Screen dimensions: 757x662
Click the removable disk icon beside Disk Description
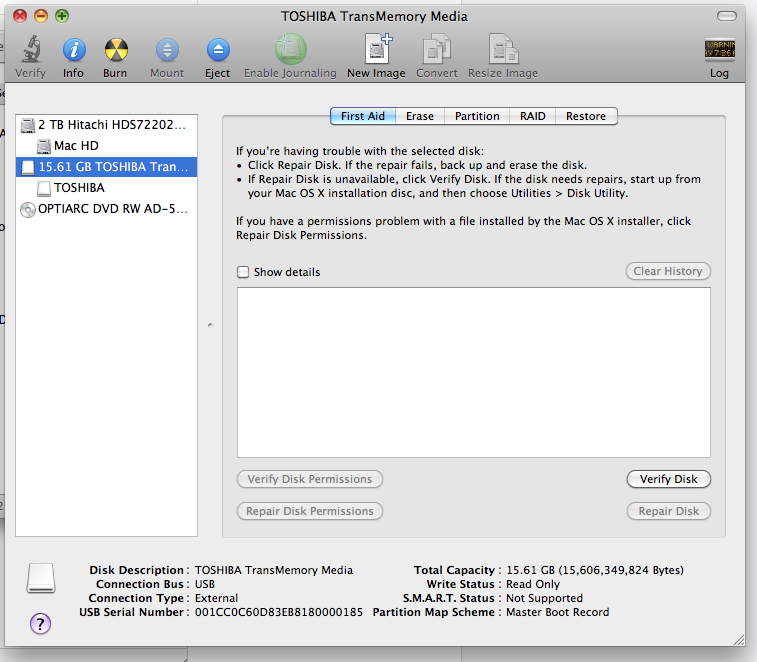point(41,578)
